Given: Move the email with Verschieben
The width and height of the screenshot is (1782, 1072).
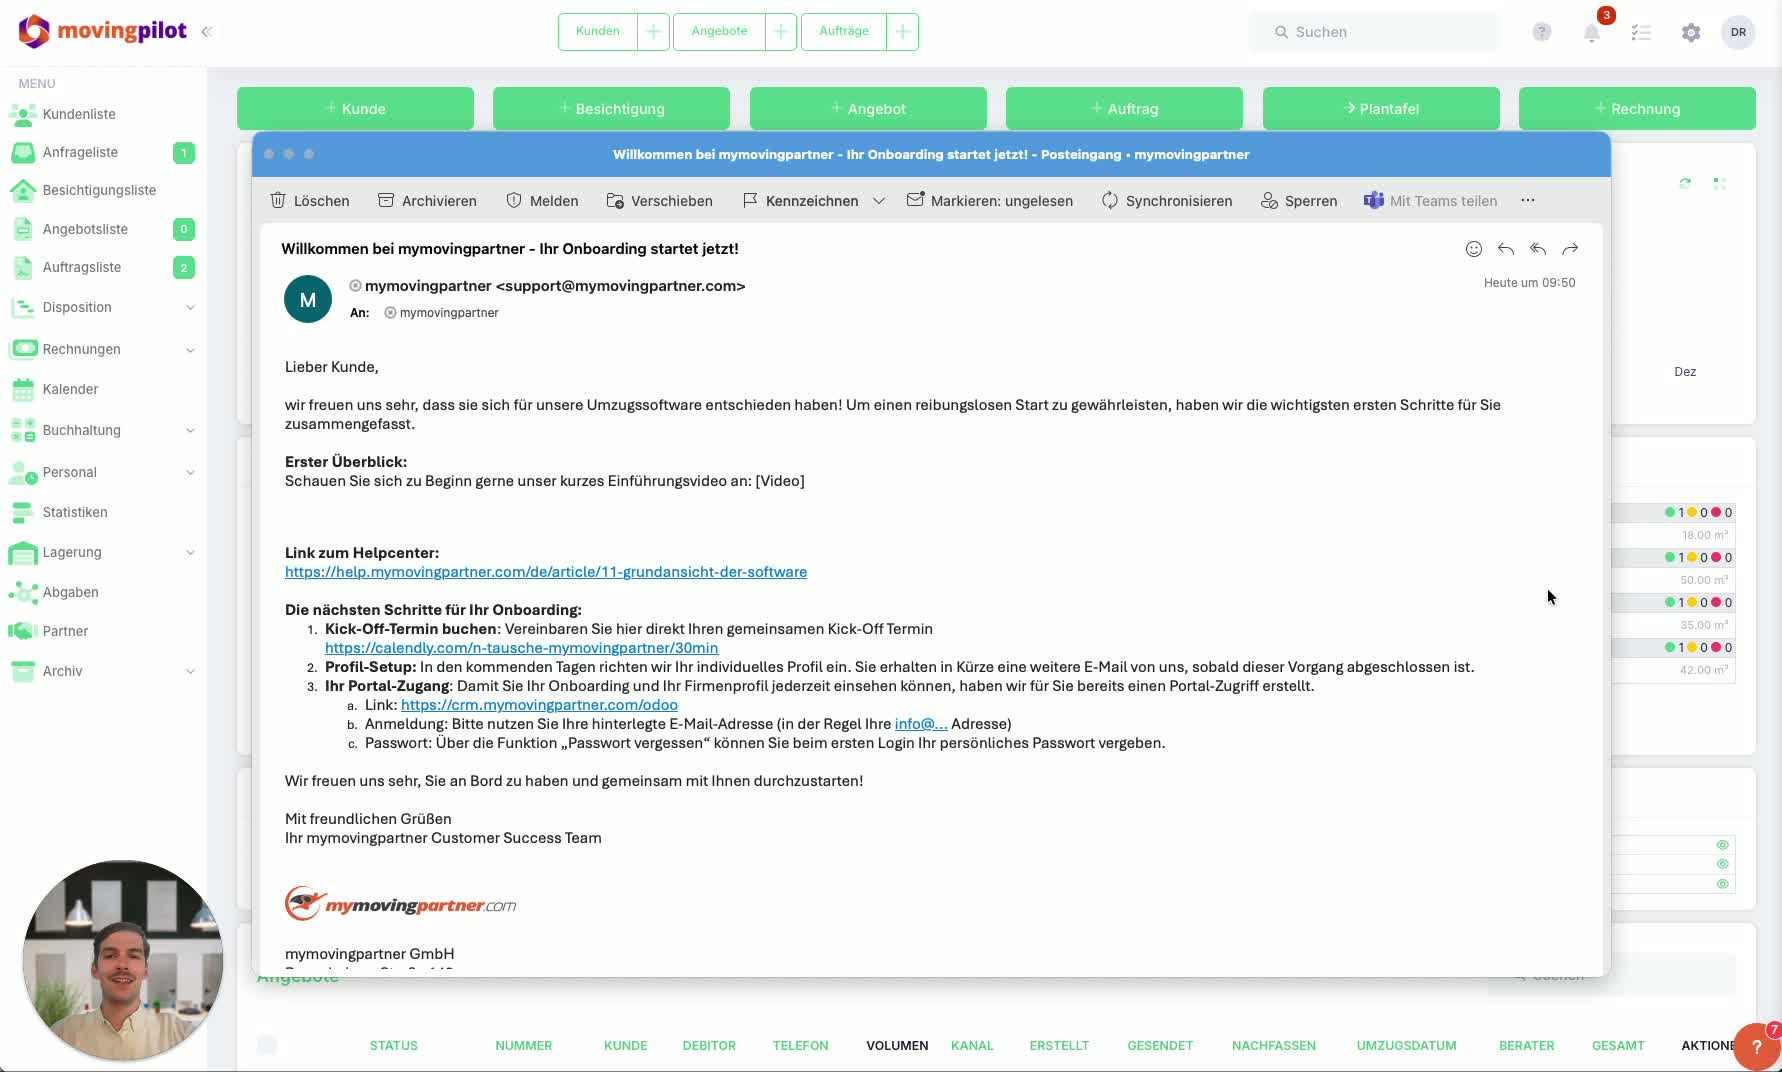Looking at the screenshot, I should point(660,201).
